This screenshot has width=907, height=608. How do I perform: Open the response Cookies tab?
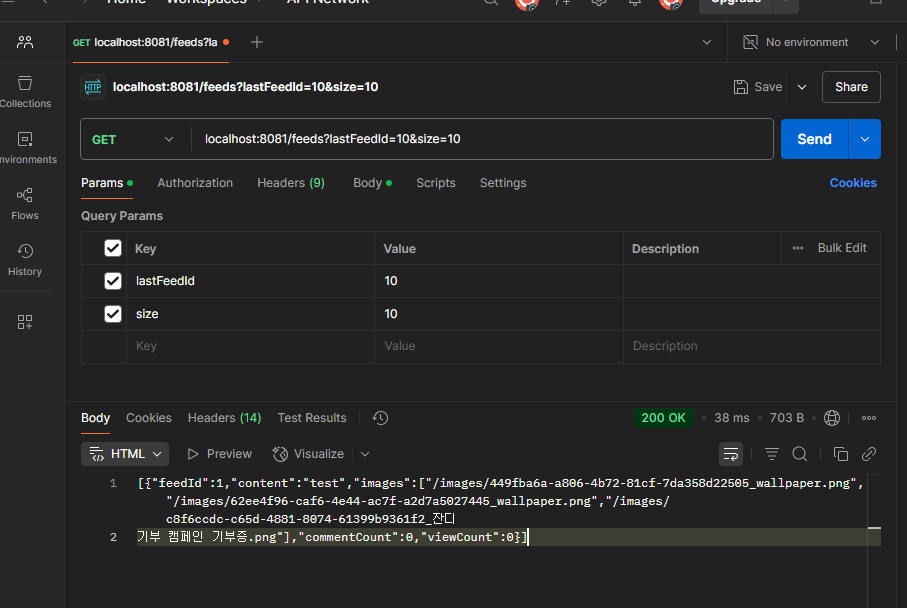click(x=149, y=418)
